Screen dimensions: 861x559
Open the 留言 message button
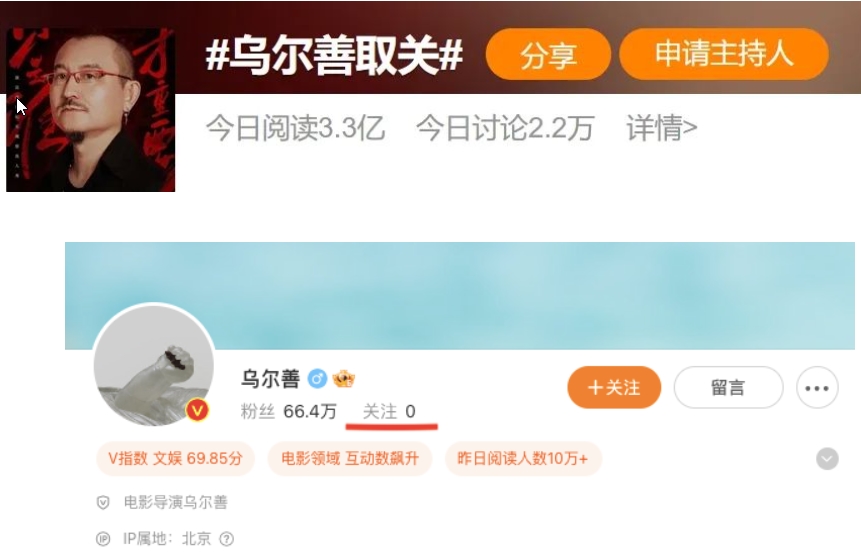728,388
